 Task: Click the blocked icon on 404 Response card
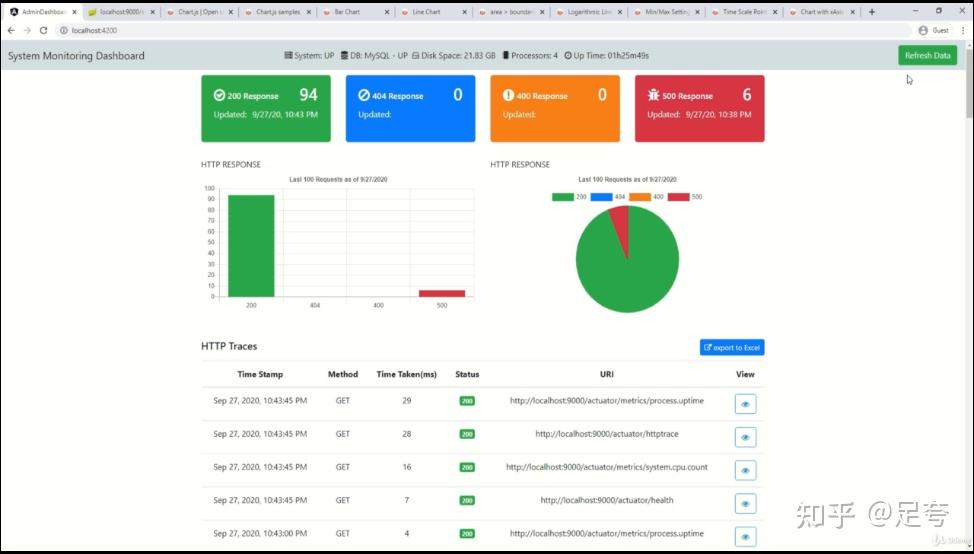coord(364,95)
